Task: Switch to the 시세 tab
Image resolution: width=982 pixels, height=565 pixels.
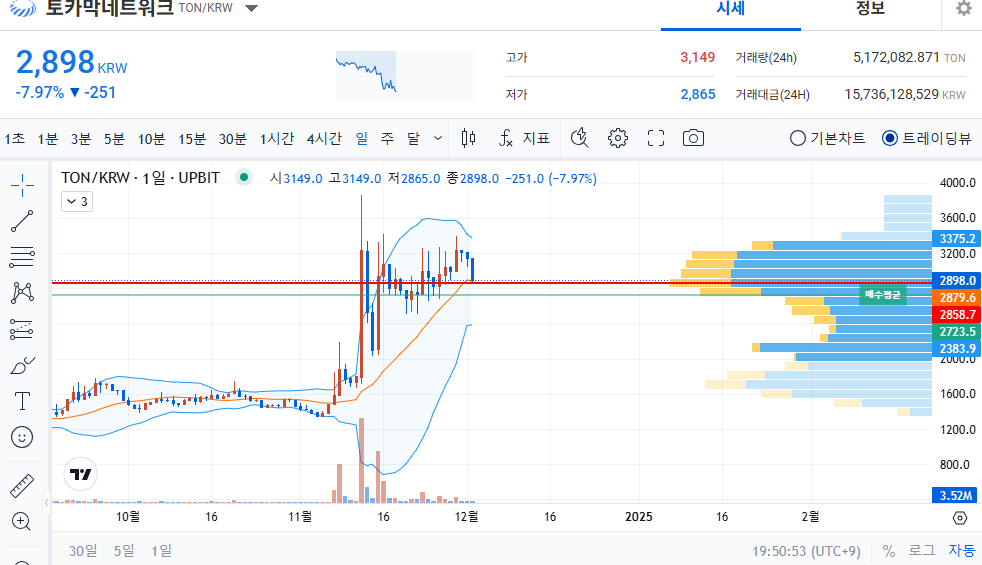Action: (730, 9)
